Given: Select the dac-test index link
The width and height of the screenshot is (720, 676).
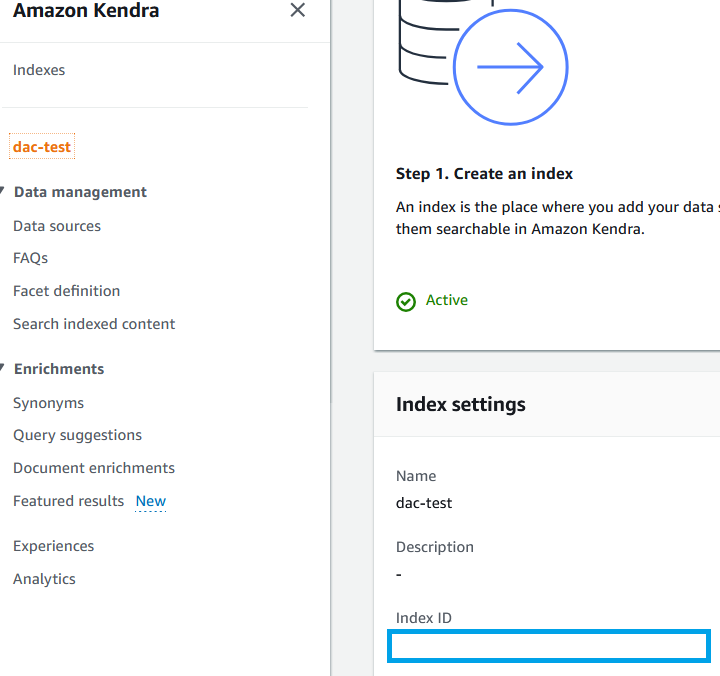Looking at the screenshot, I should [42, 147].
